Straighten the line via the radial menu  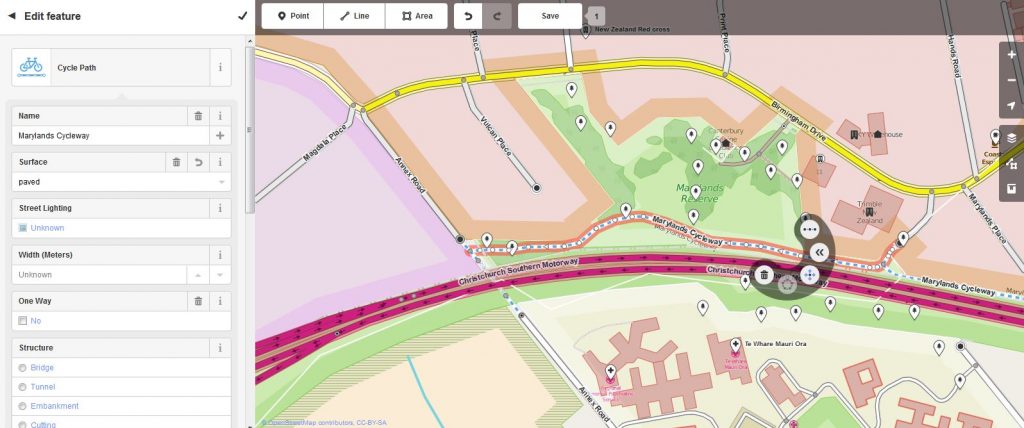click(810, 229)
